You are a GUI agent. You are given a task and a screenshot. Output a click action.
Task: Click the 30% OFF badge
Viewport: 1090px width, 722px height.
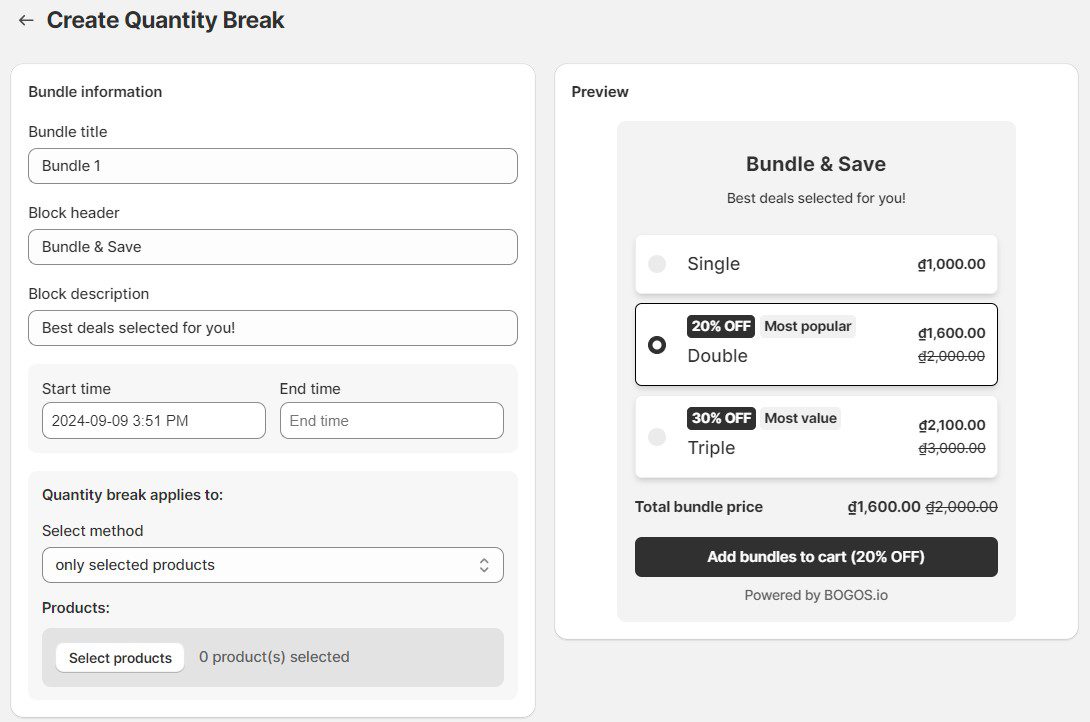click(720, 418)
